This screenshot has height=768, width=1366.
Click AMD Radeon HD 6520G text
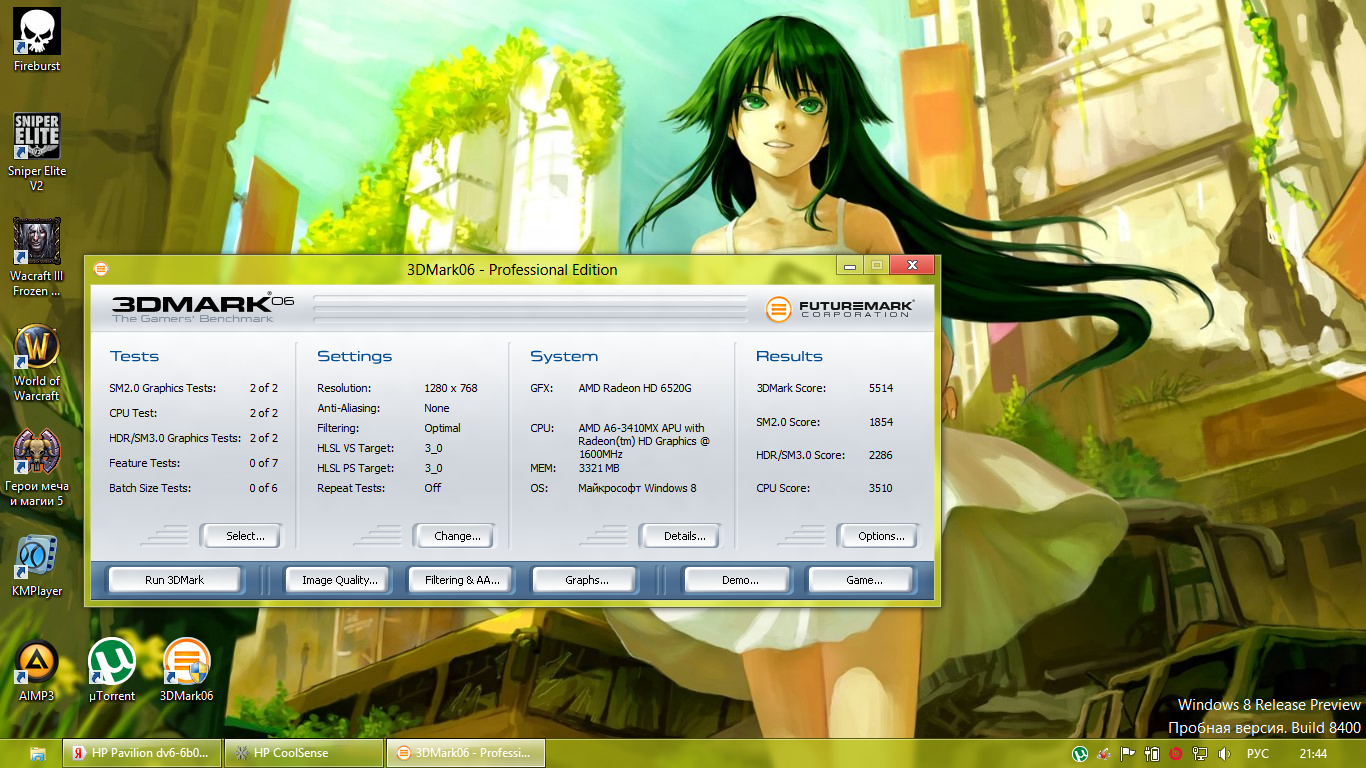point(635,388)
